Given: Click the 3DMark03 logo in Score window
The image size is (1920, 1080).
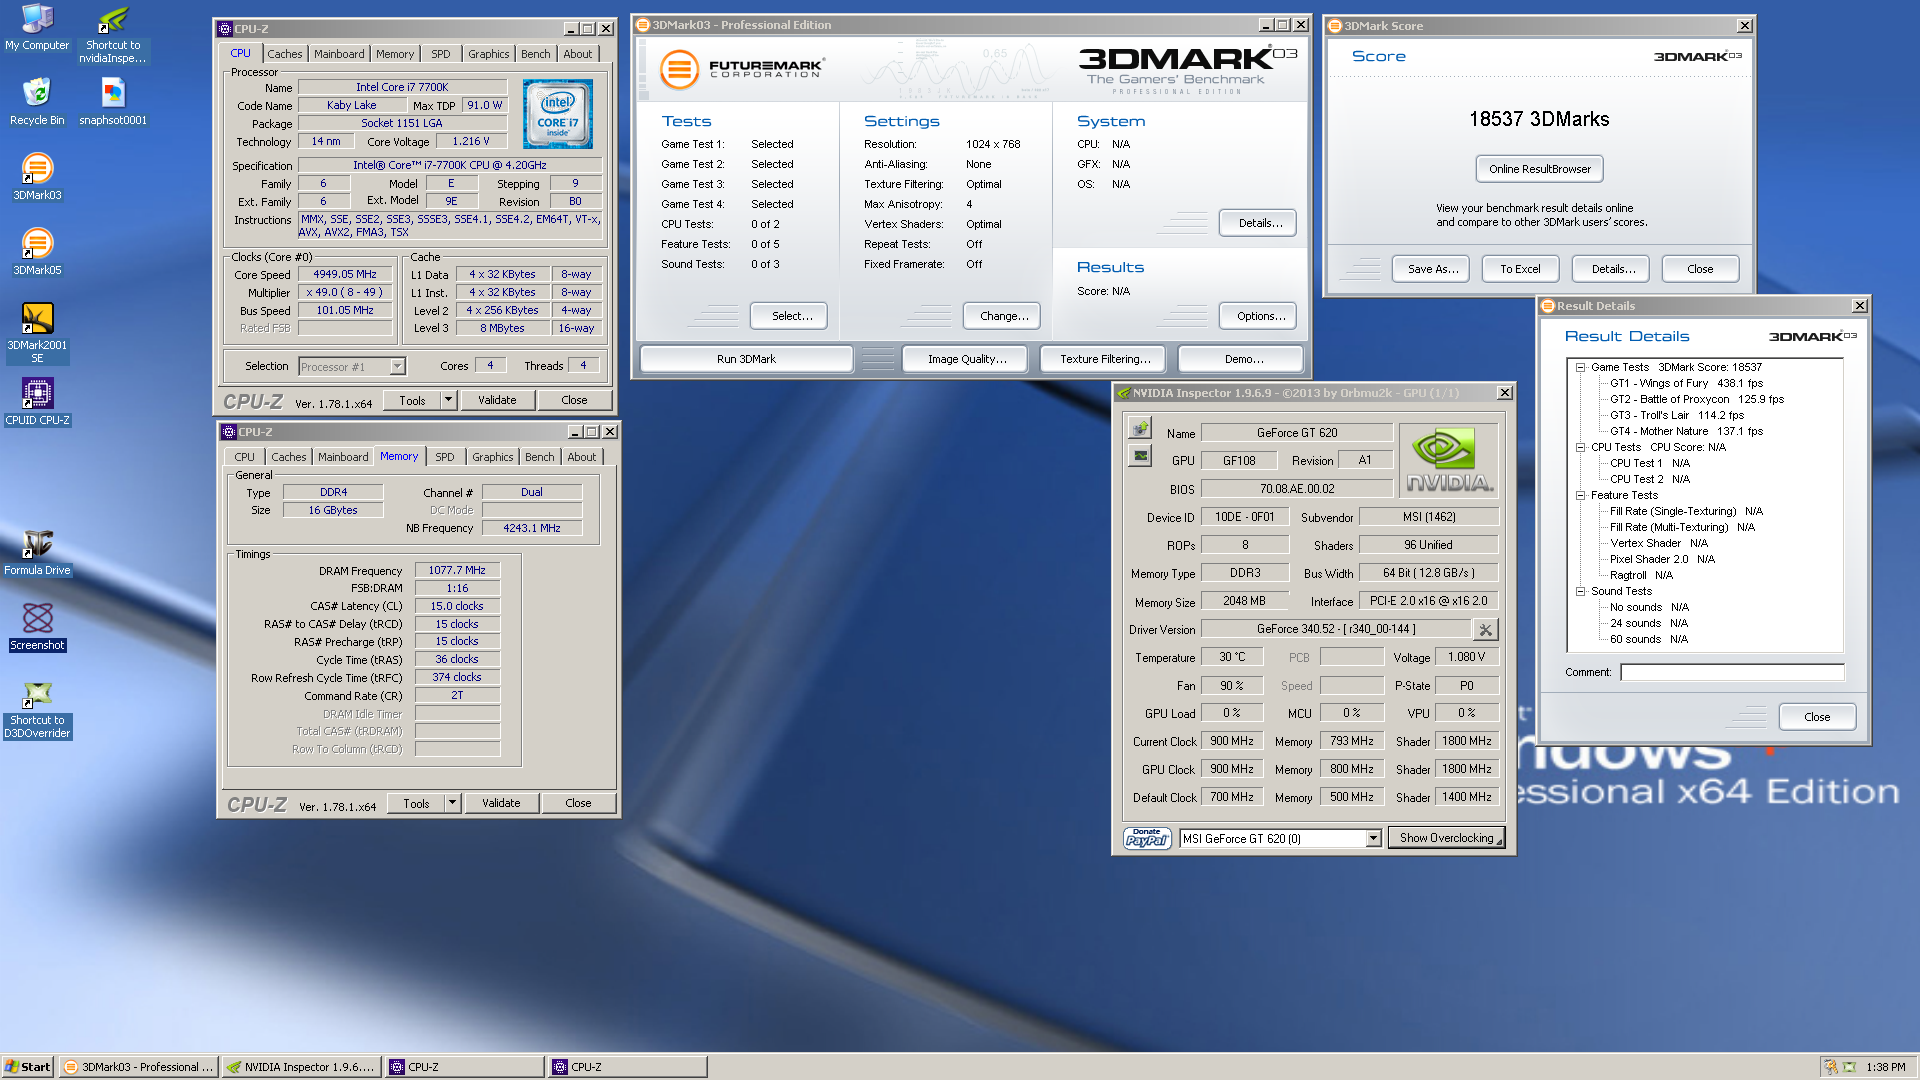Looking at the screenshot, I should coord(1697,56).
